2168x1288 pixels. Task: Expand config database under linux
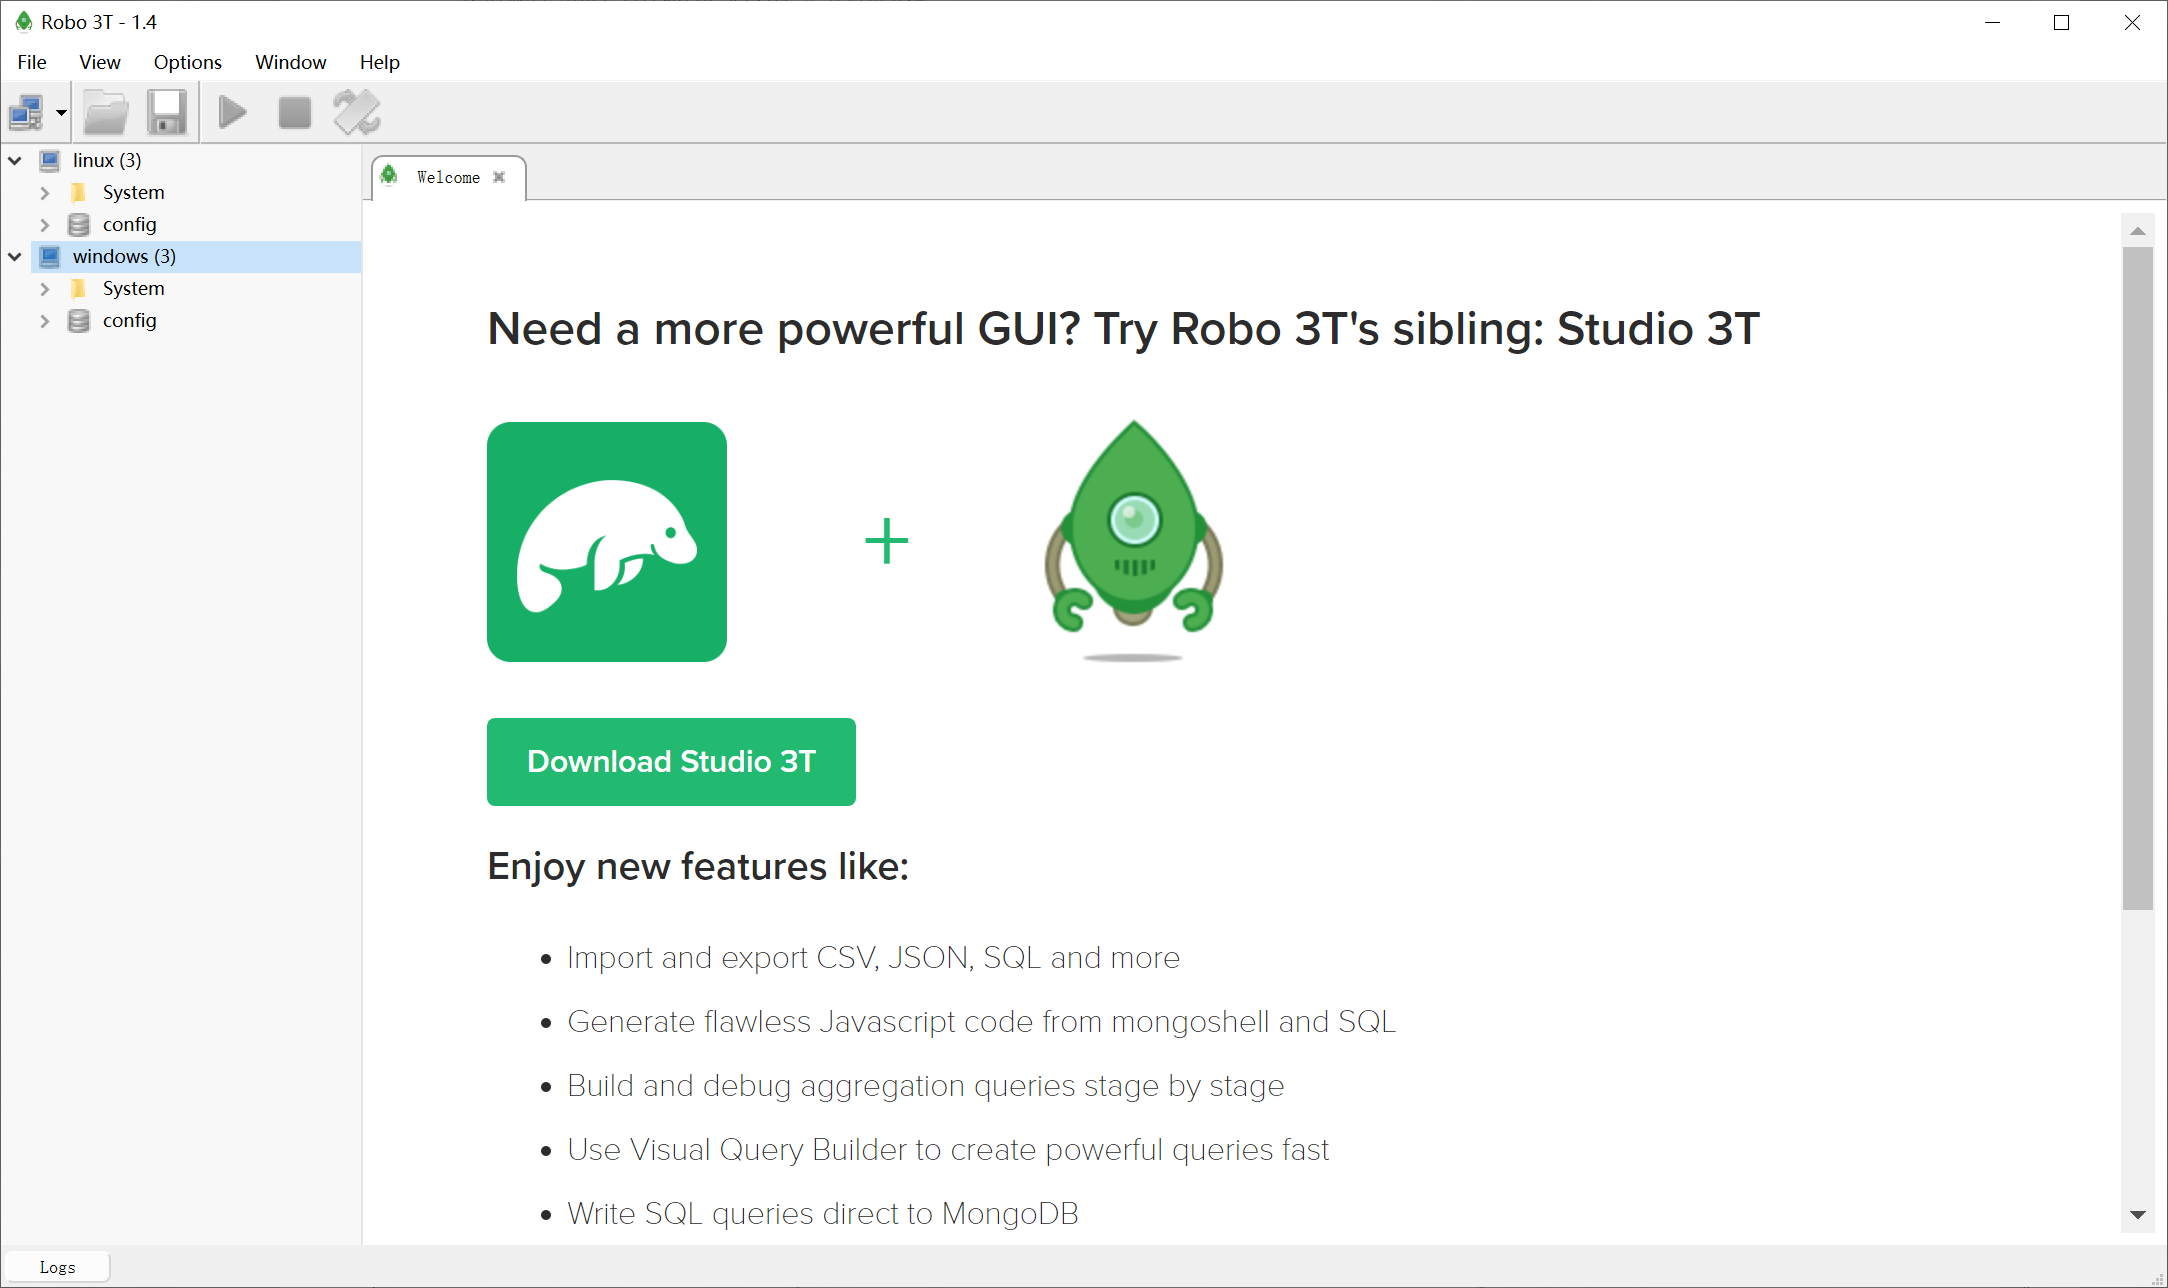45,224
